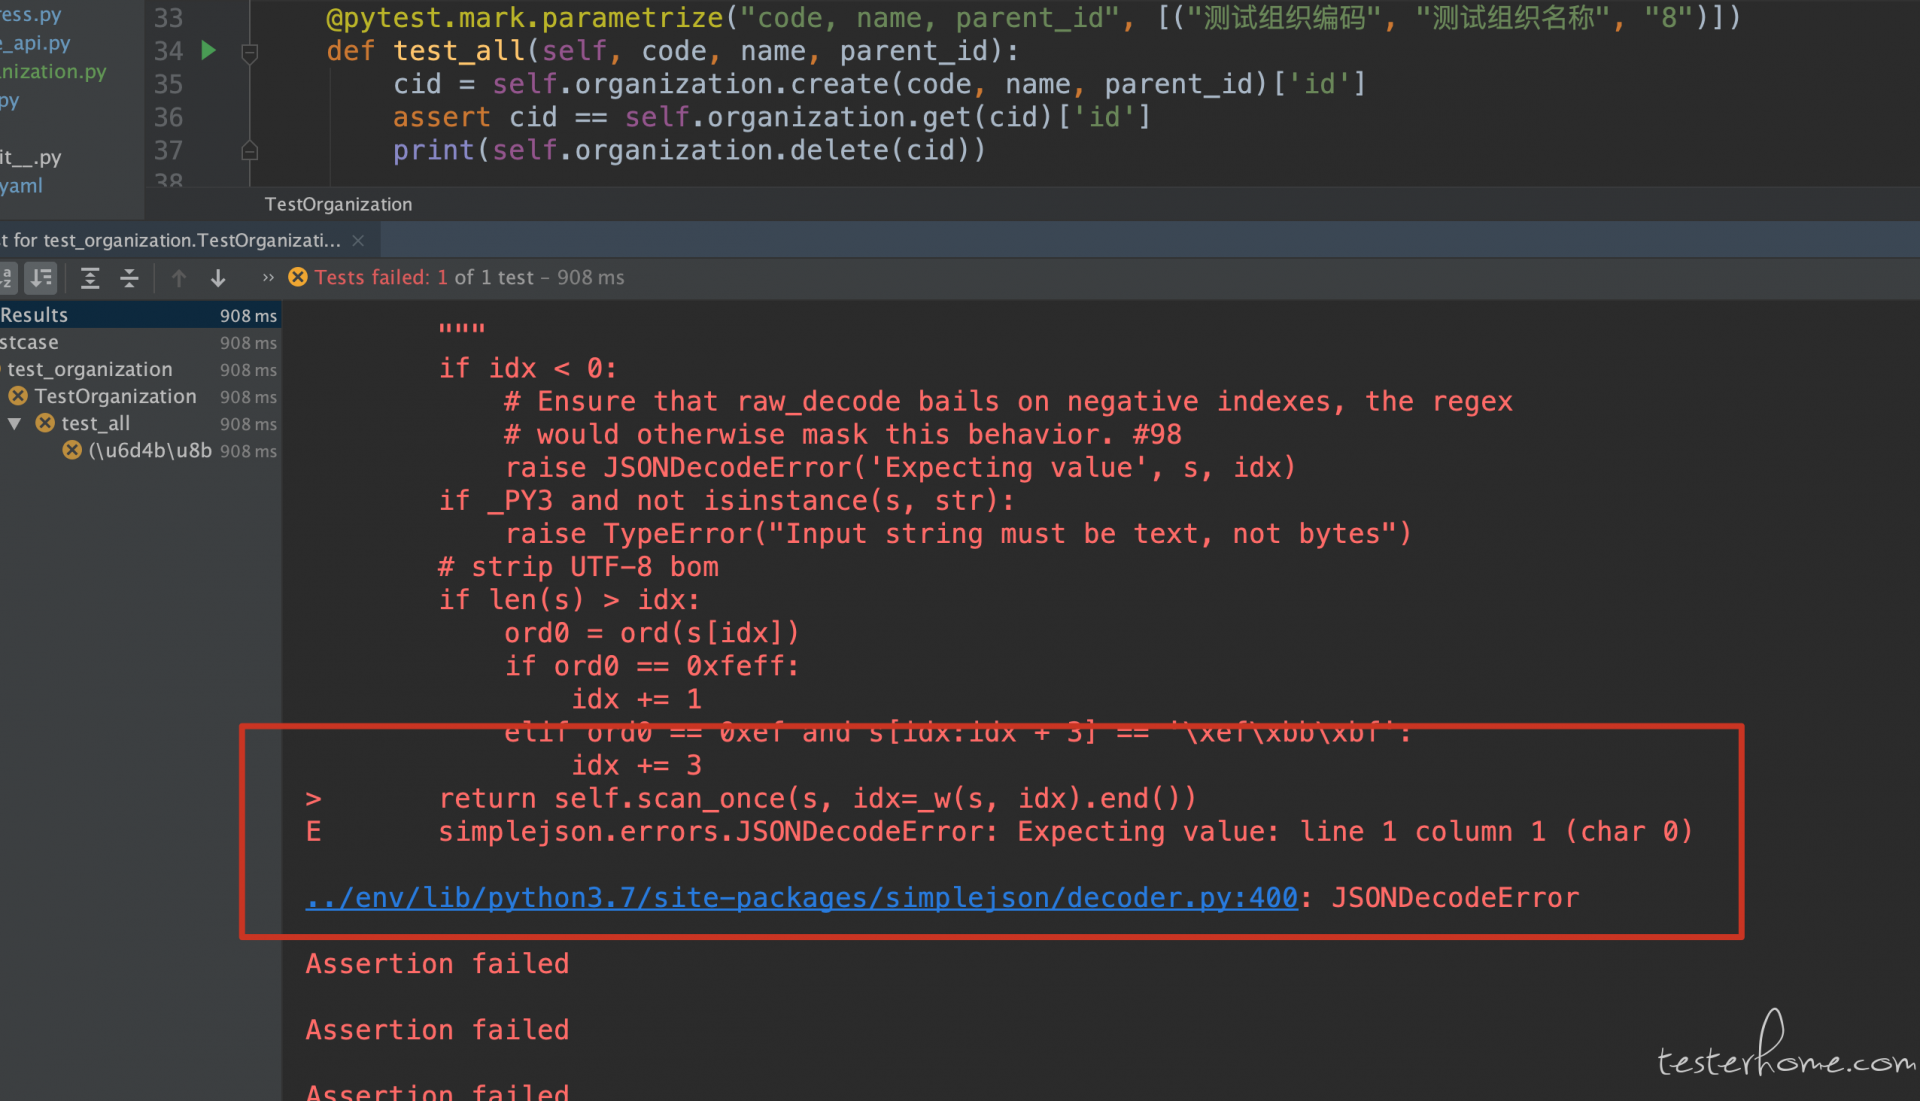Show more toolbar actions chevron
Viewport: 1920px width, 1101px height.
268,278
